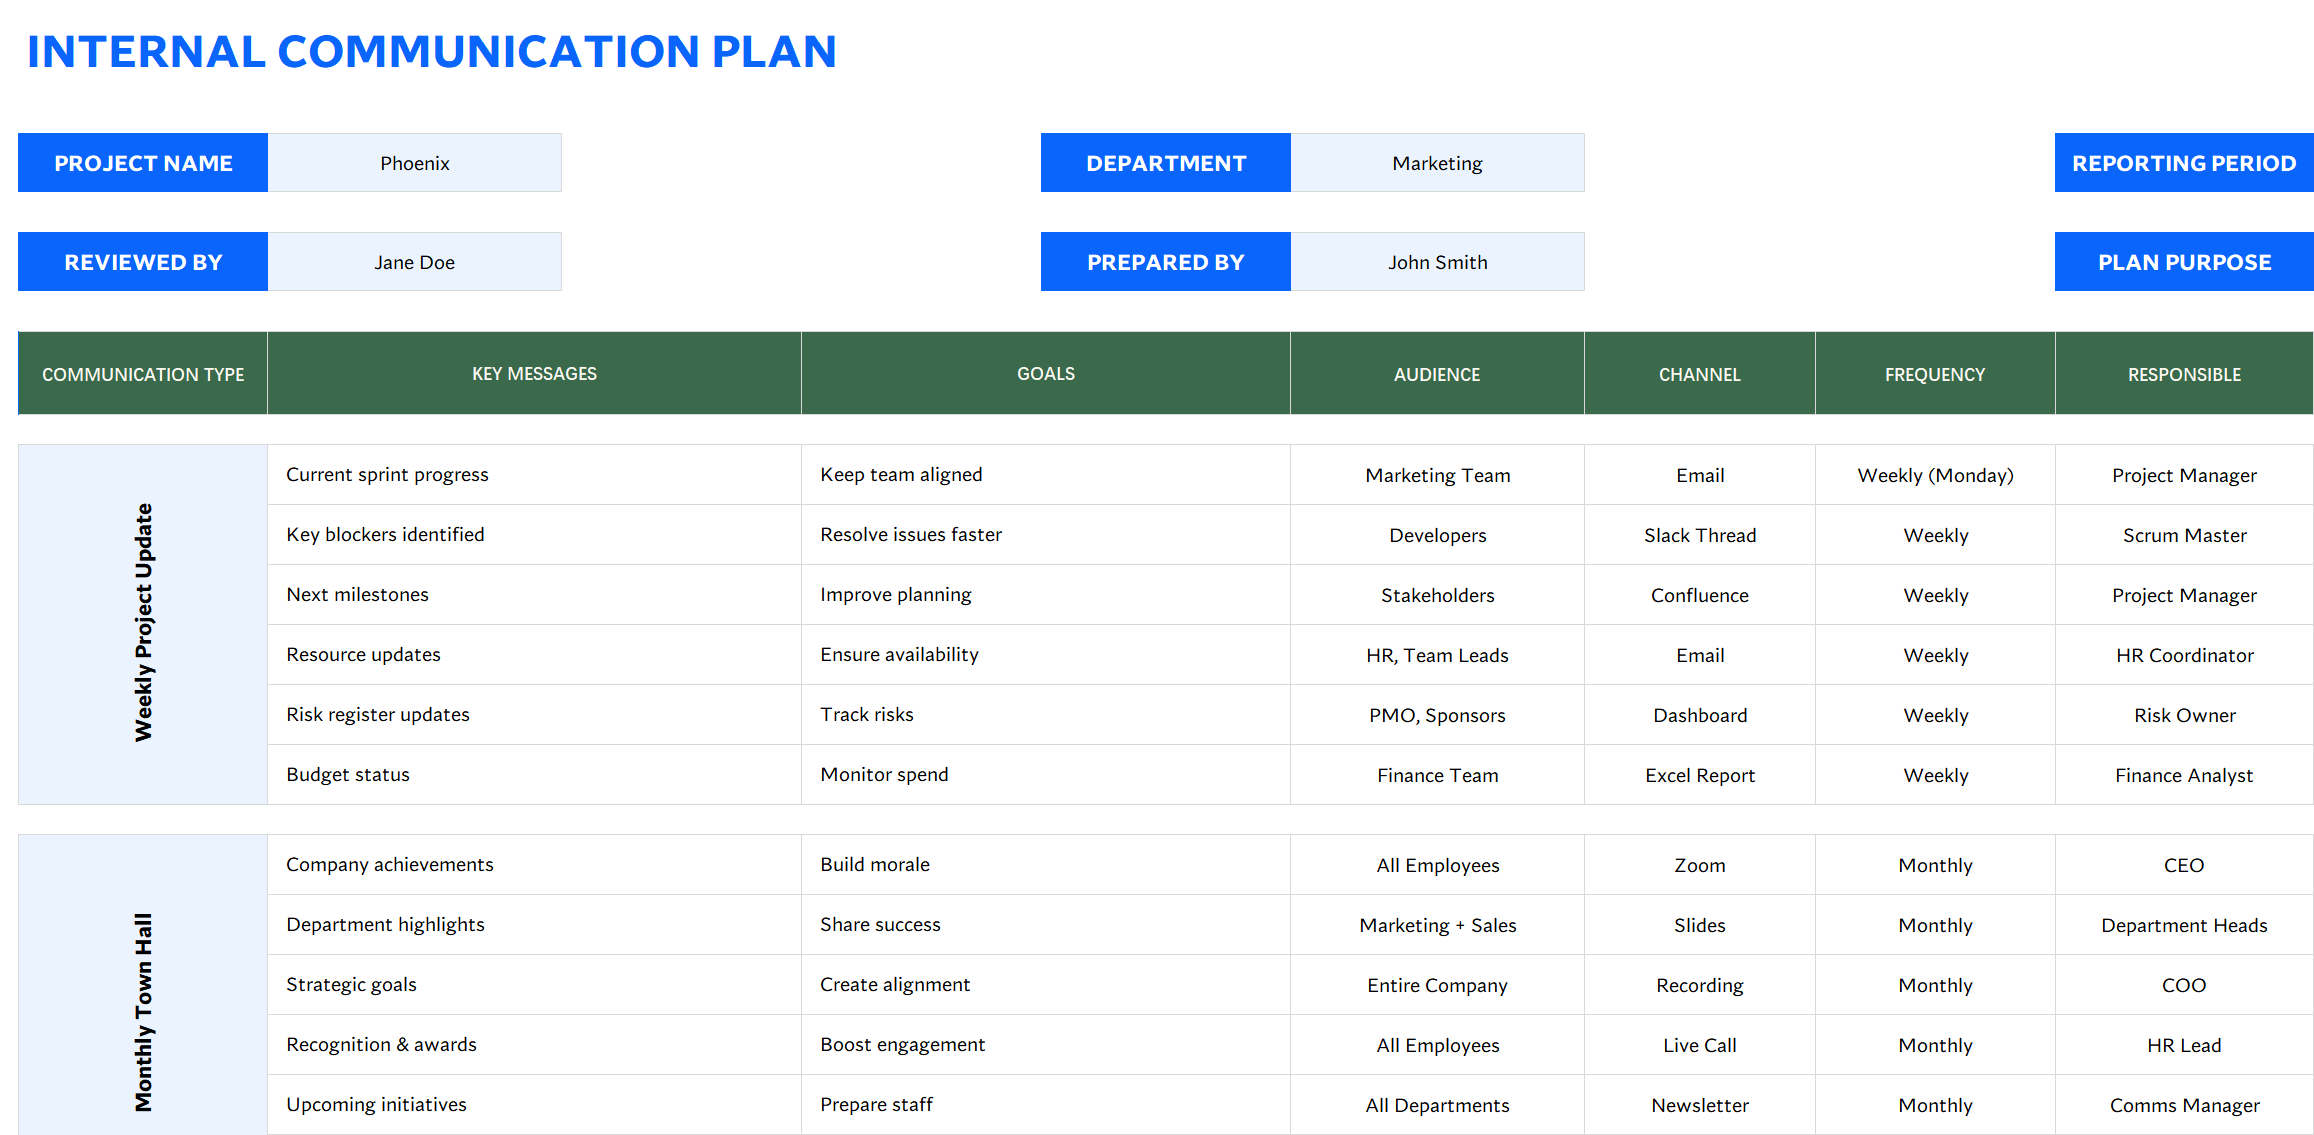Click the PMO, Sponsors cell
The width and height of the screenshot is (2314, 1135).
tap(1438, 715)
